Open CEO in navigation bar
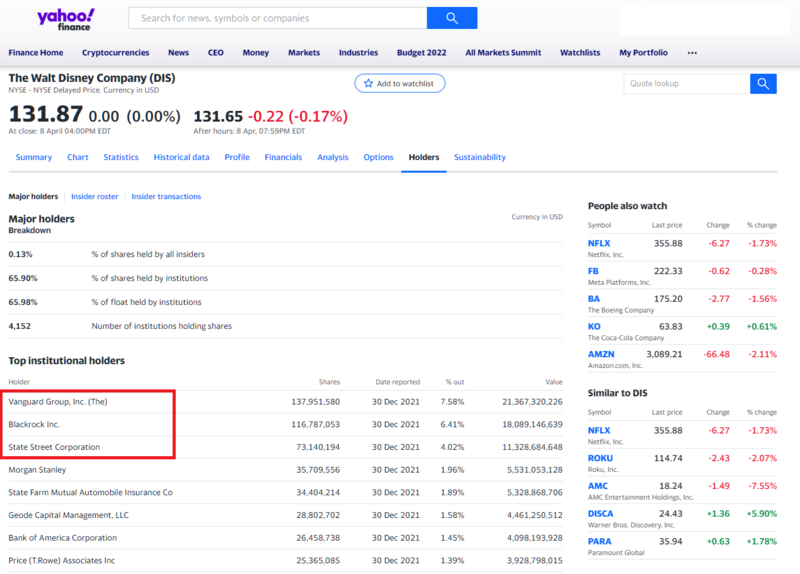800x574 pixels. [x=215, y=53]
